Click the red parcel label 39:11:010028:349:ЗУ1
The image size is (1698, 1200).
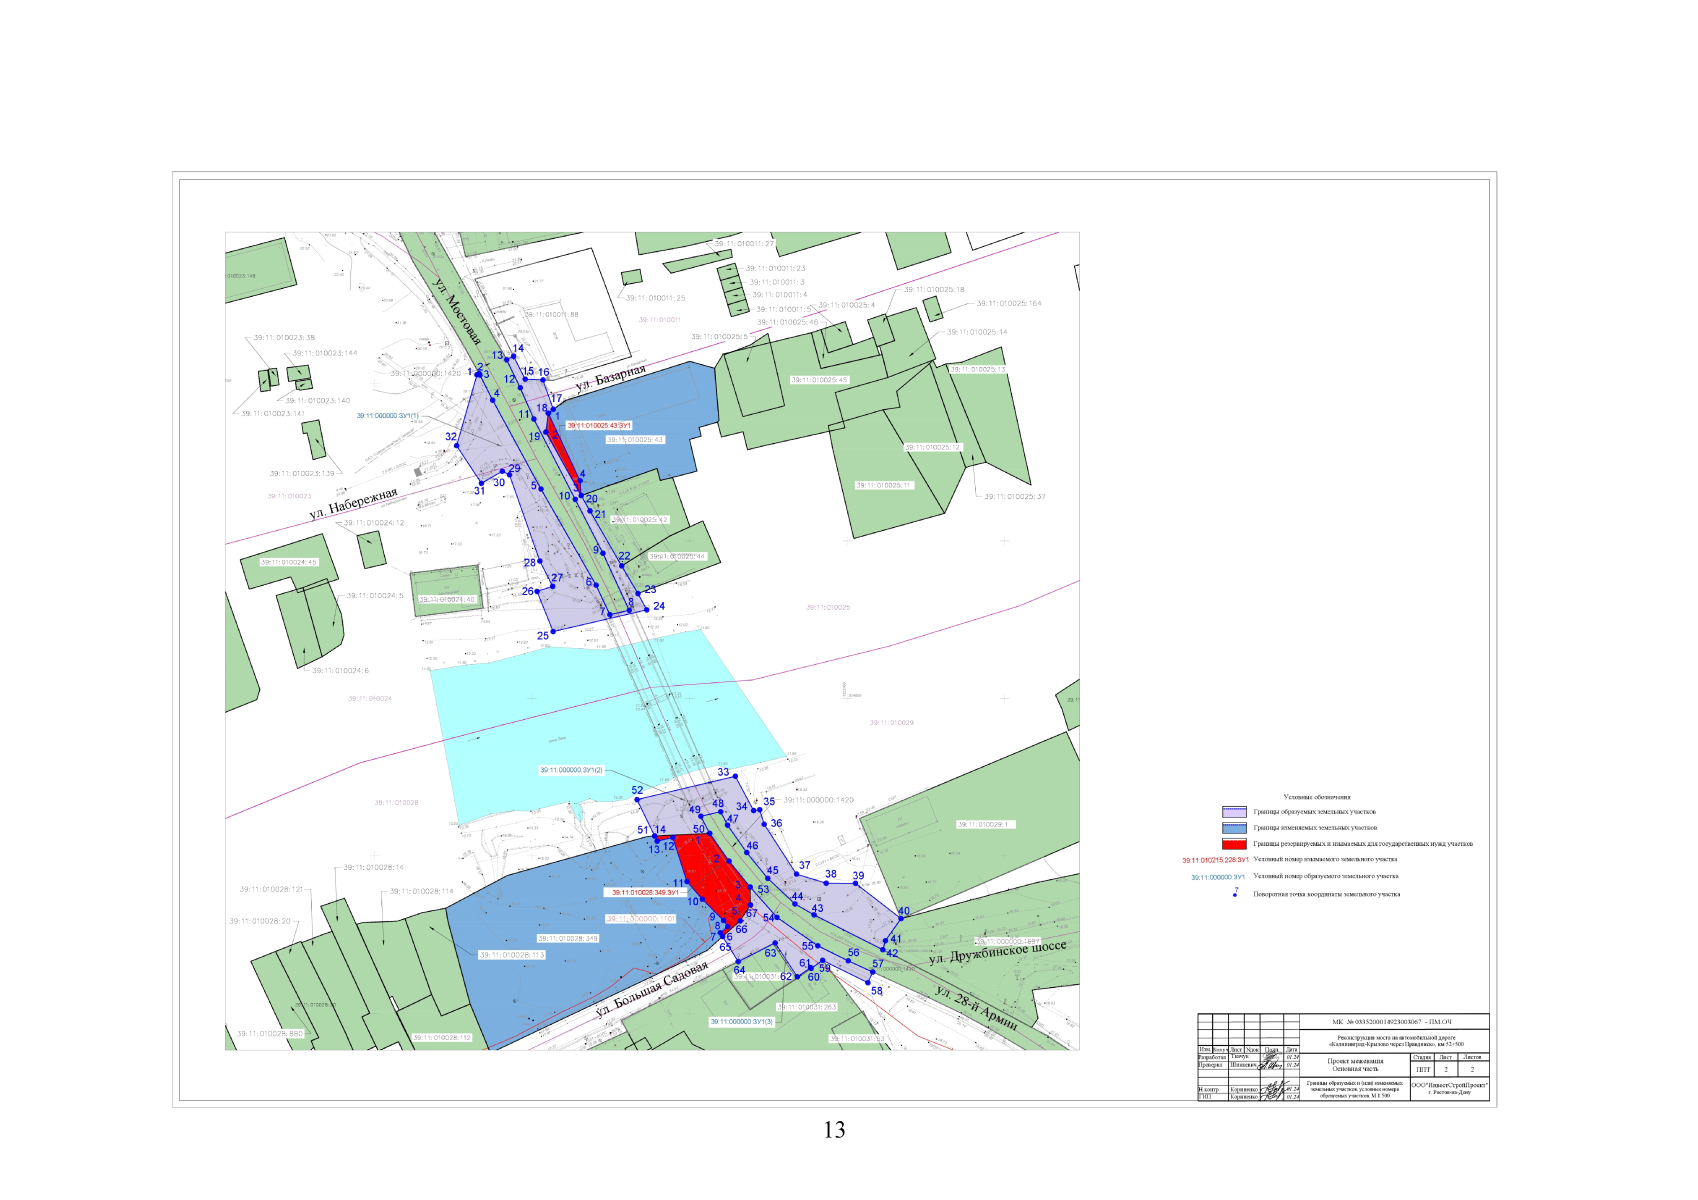(645, 892)
